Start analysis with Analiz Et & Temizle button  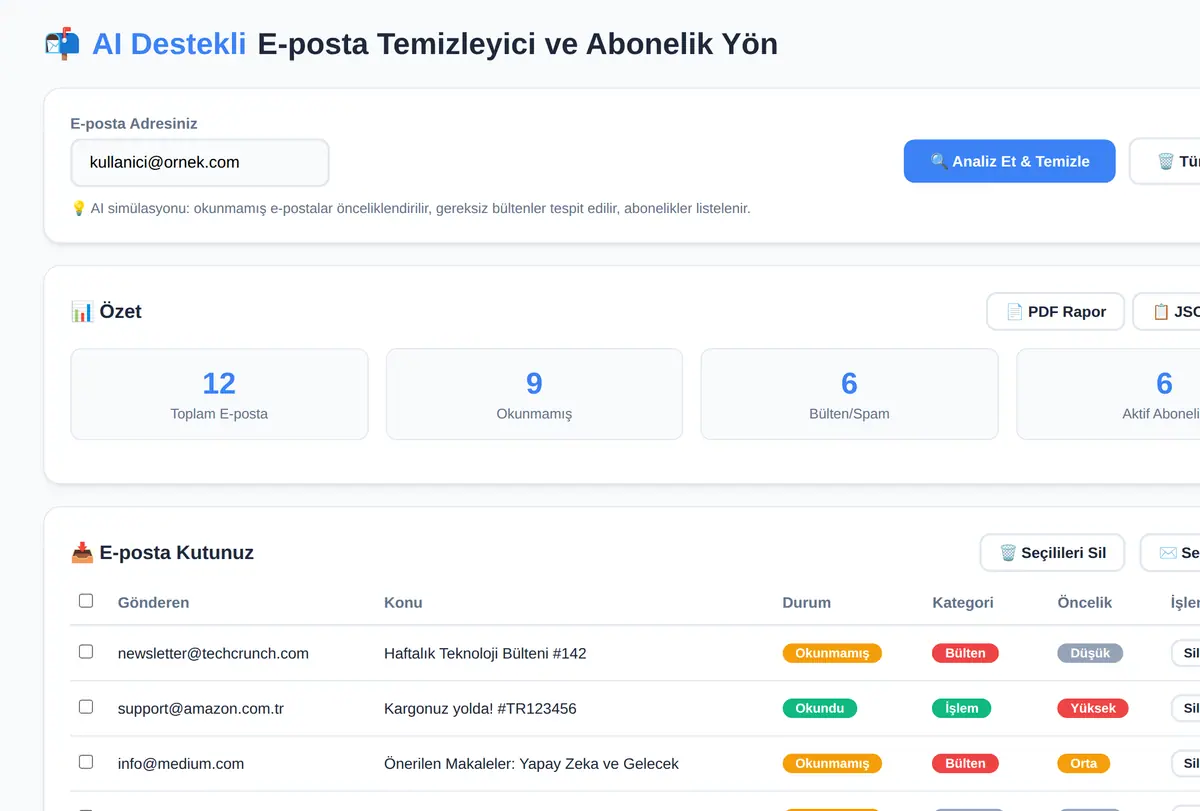coord(1009,161)
